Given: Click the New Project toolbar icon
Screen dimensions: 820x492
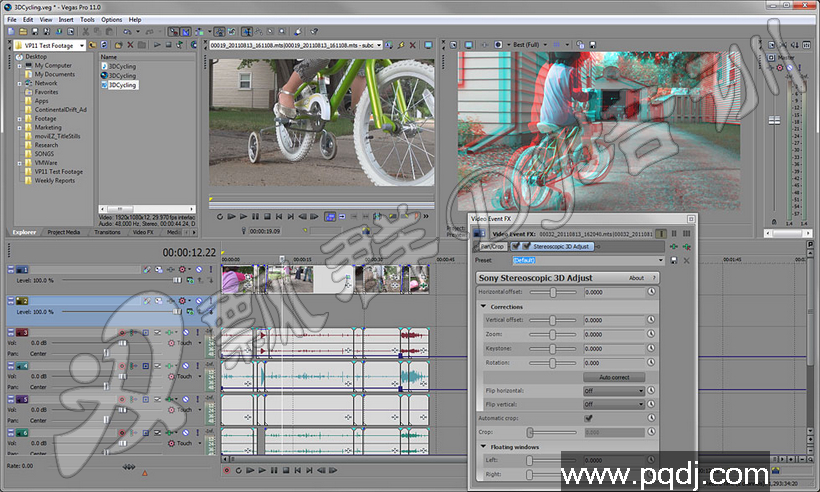Looking at the screenshot, I should tap(11, 32).
